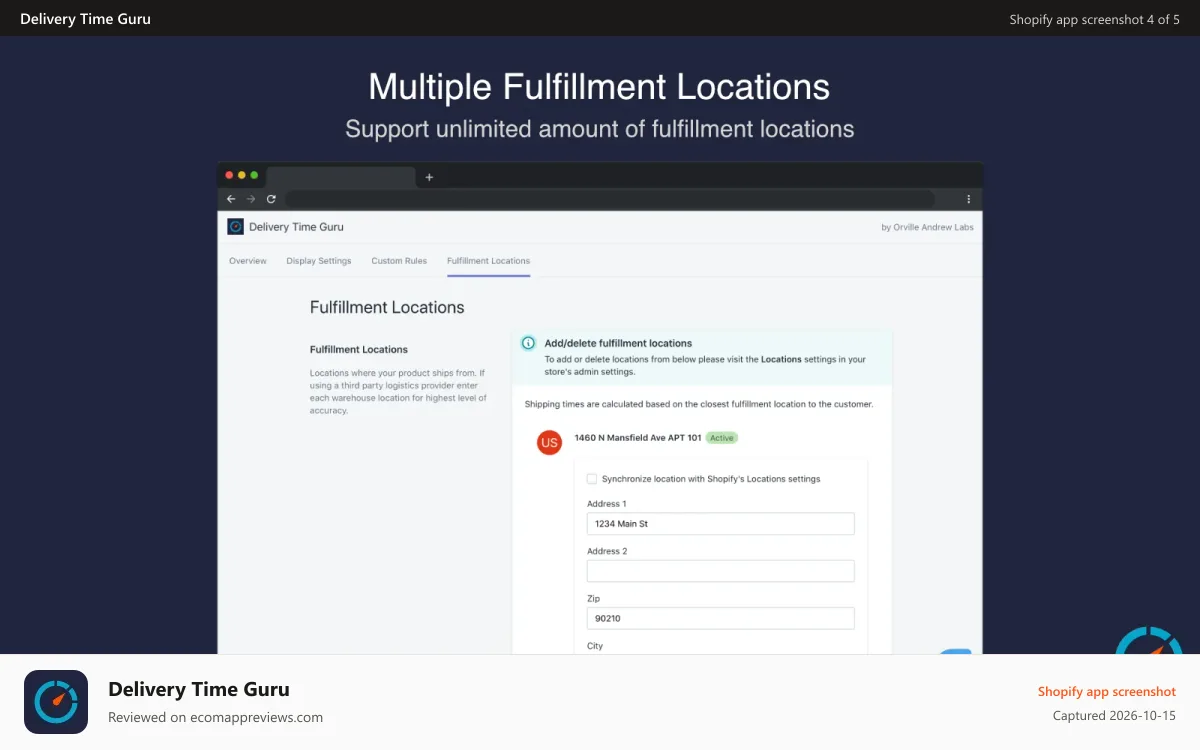1200x750 pixels.
Task: Click "Add/delete fulfillment locations" banner title
Action: point(618,343)
